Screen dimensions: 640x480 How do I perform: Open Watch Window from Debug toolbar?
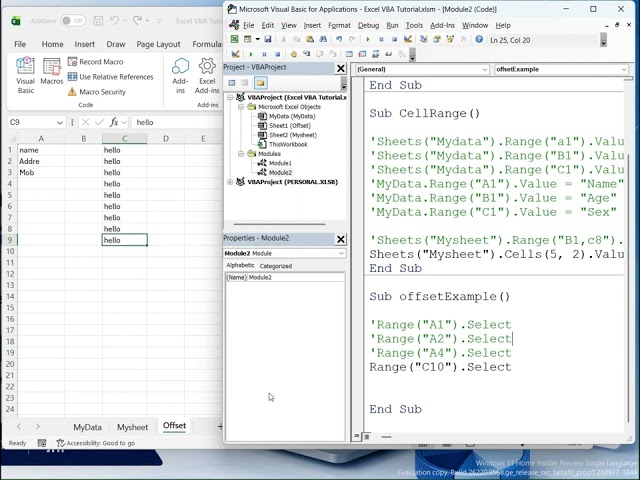(376, 54)
